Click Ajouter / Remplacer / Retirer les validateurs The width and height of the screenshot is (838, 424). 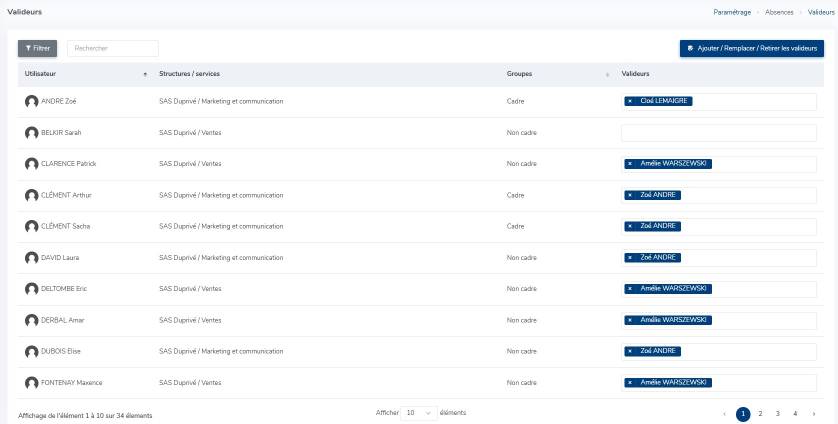tap(751, 48)
